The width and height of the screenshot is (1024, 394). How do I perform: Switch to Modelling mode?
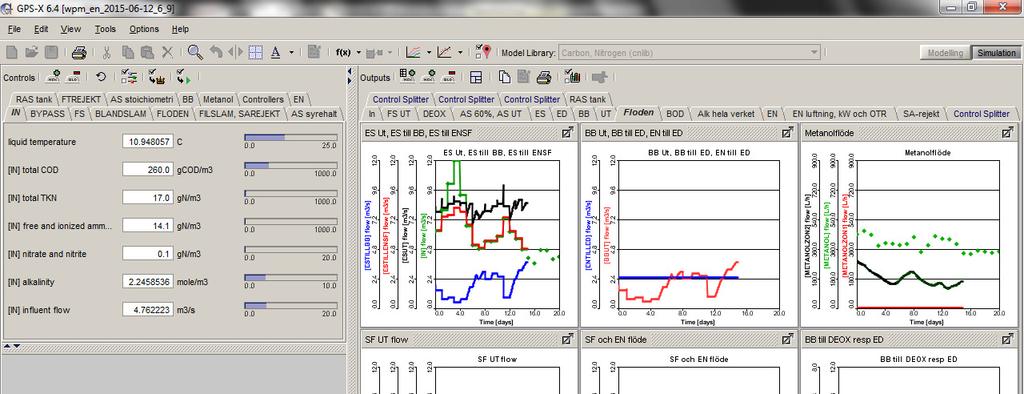click(x=945, y=53)
